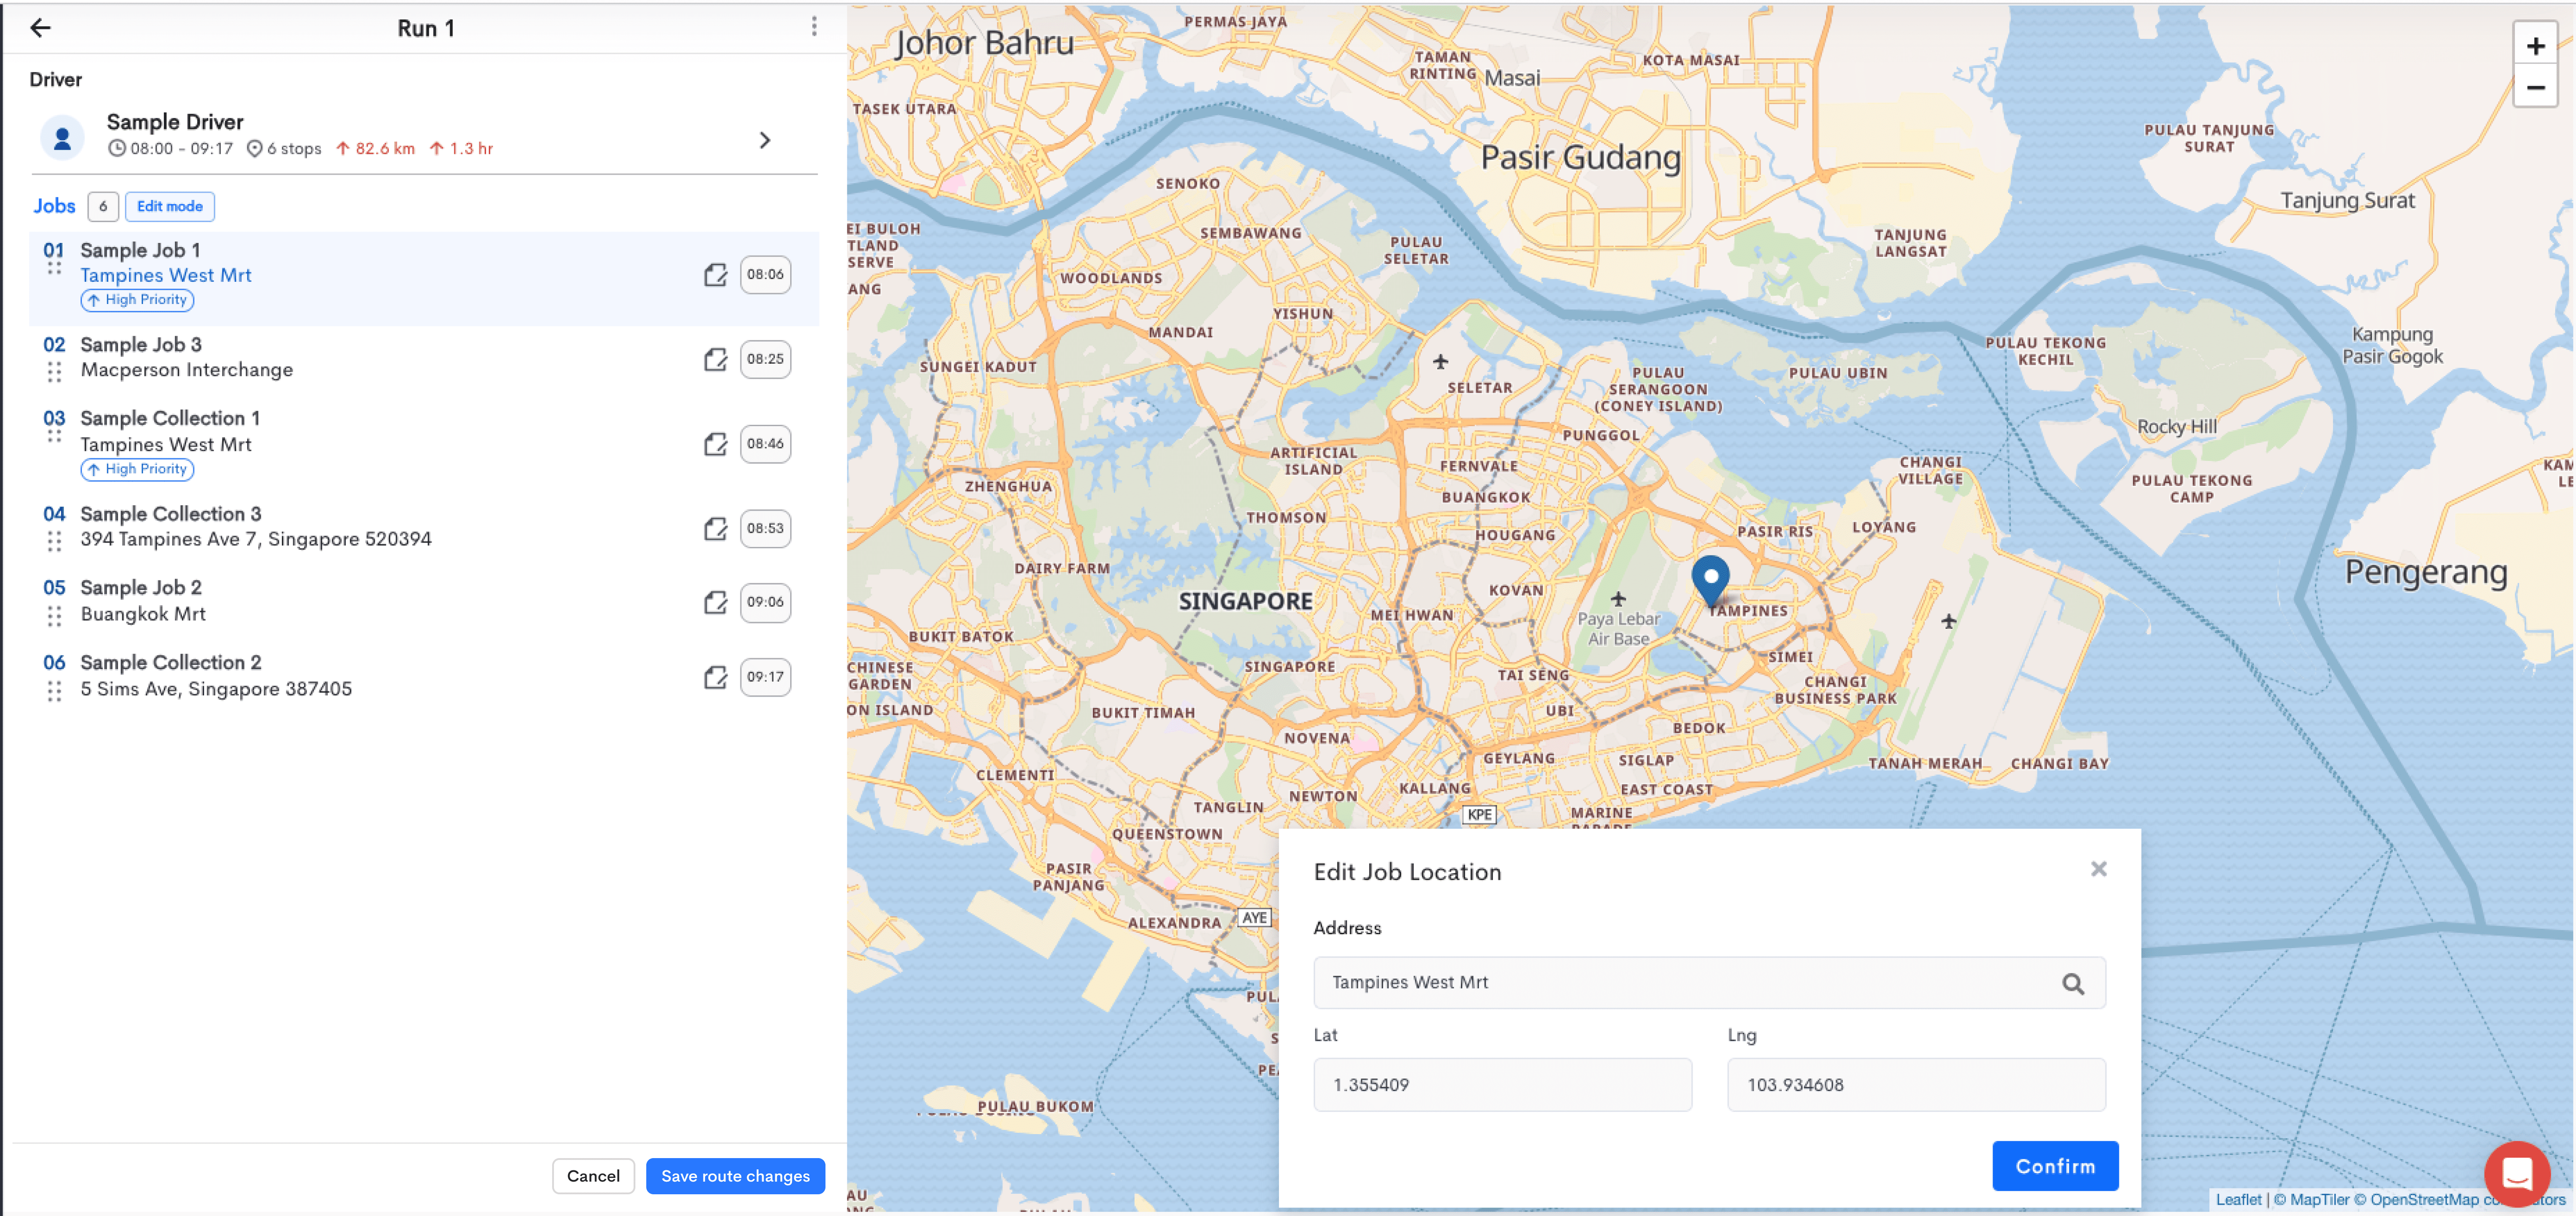The image size is (2576, 1216).
Task: Focus the Address search field
Action: tap(1709, 983)
